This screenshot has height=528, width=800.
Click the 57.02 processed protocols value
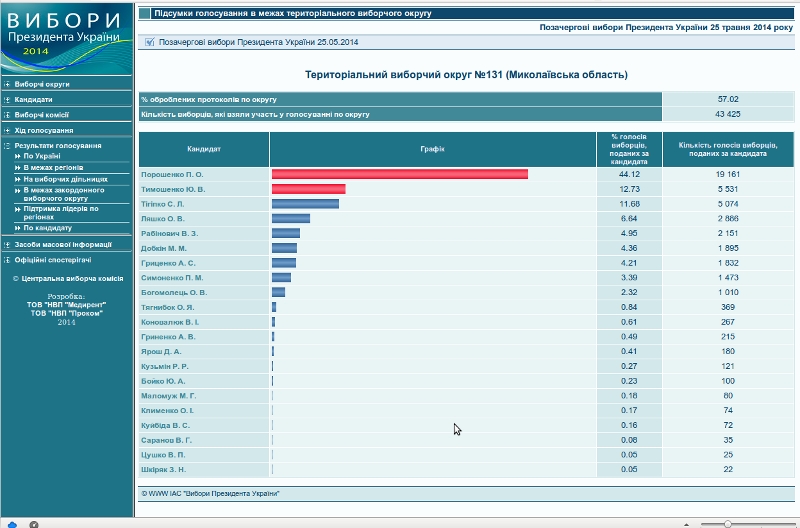click(728, 99)
